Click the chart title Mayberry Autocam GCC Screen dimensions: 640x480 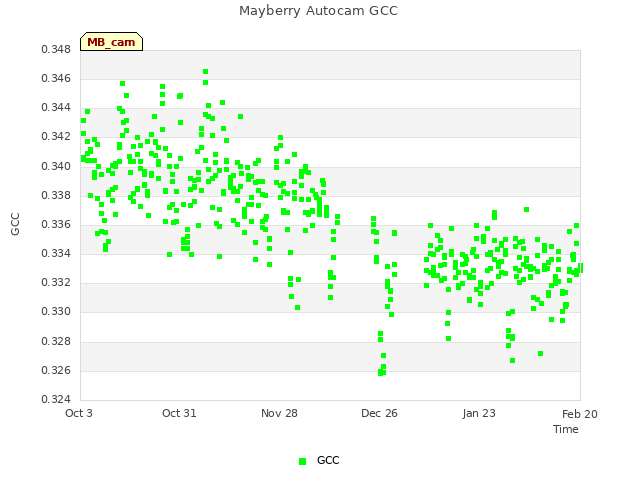(318, 11)
